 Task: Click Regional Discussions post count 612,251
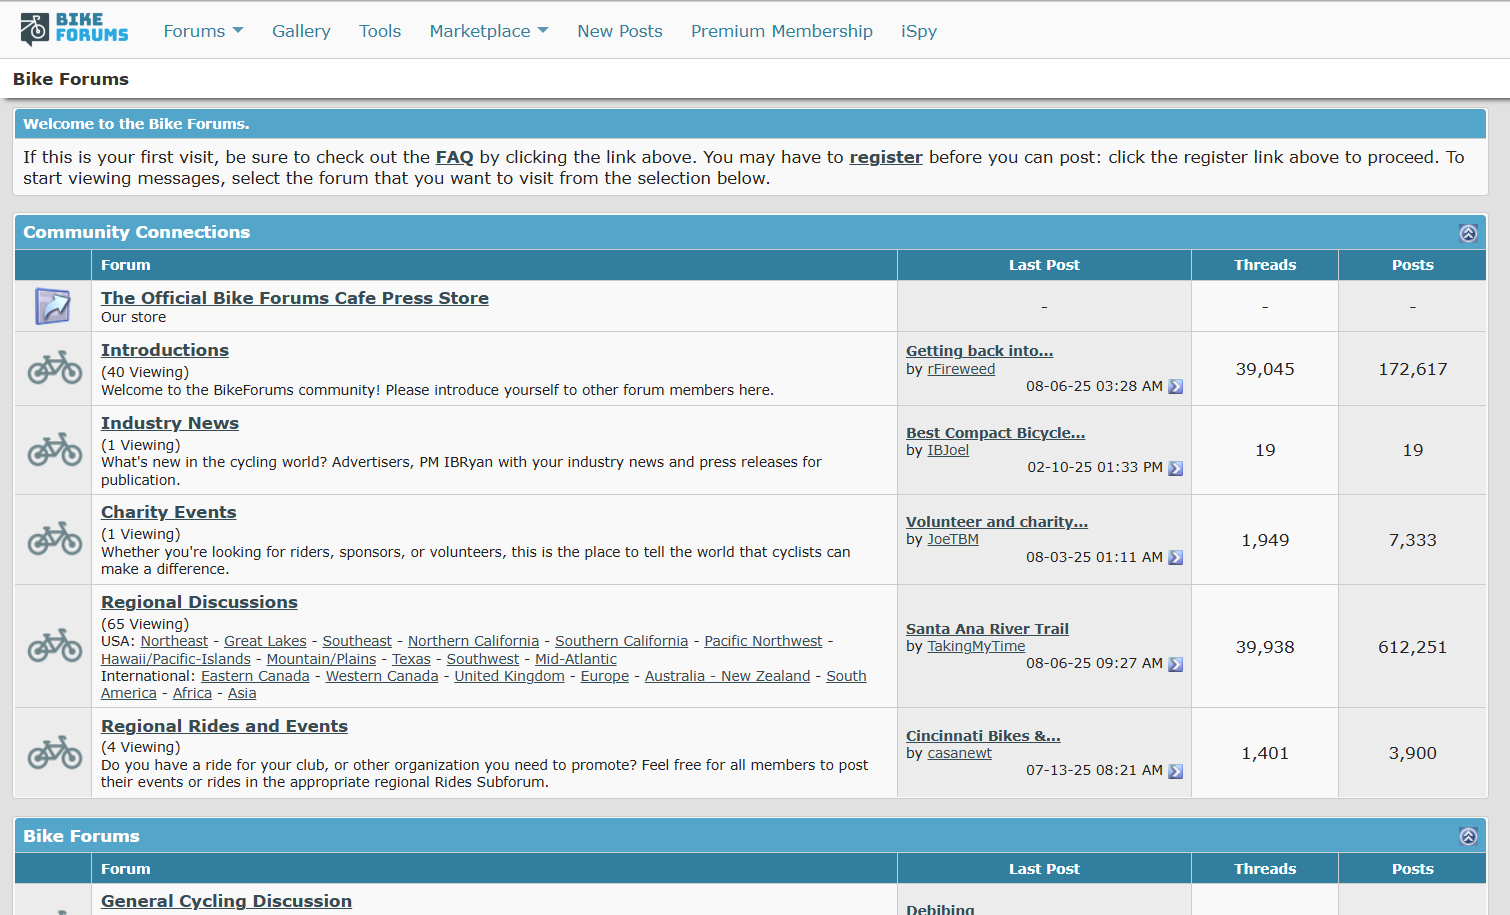pos(1413,647)
